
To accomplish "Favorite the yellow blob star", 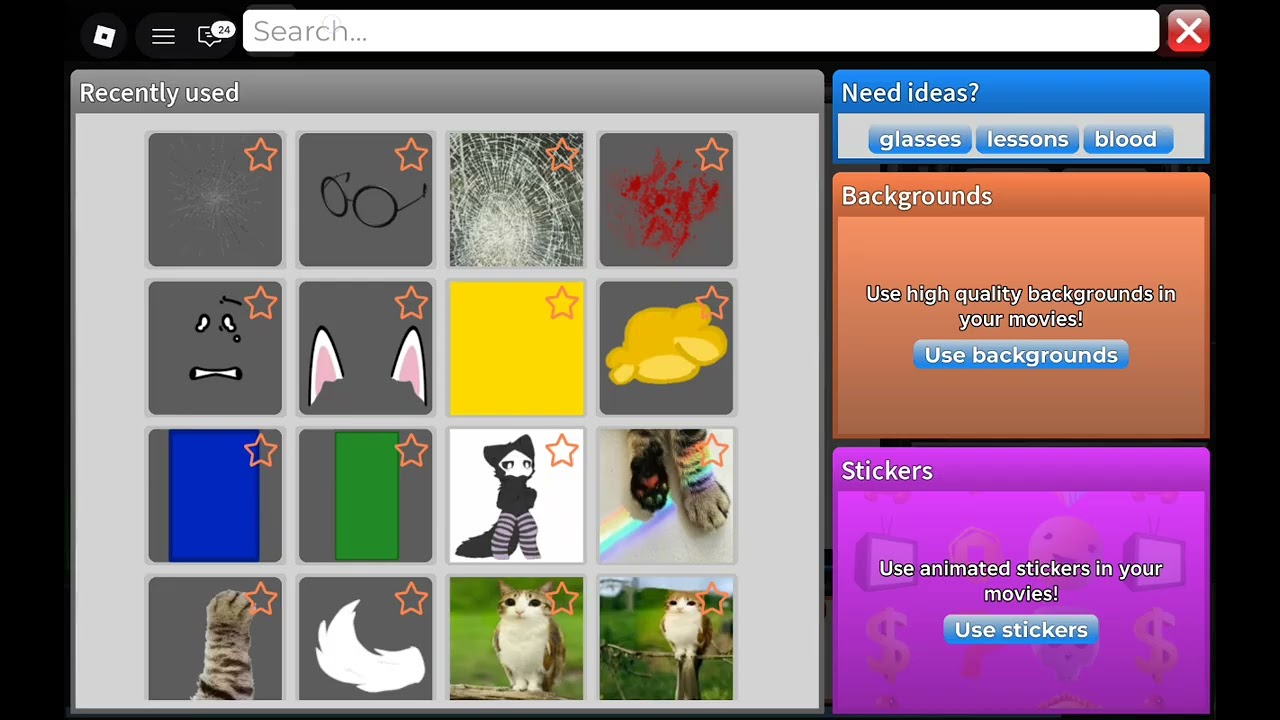I will (712, 303).
